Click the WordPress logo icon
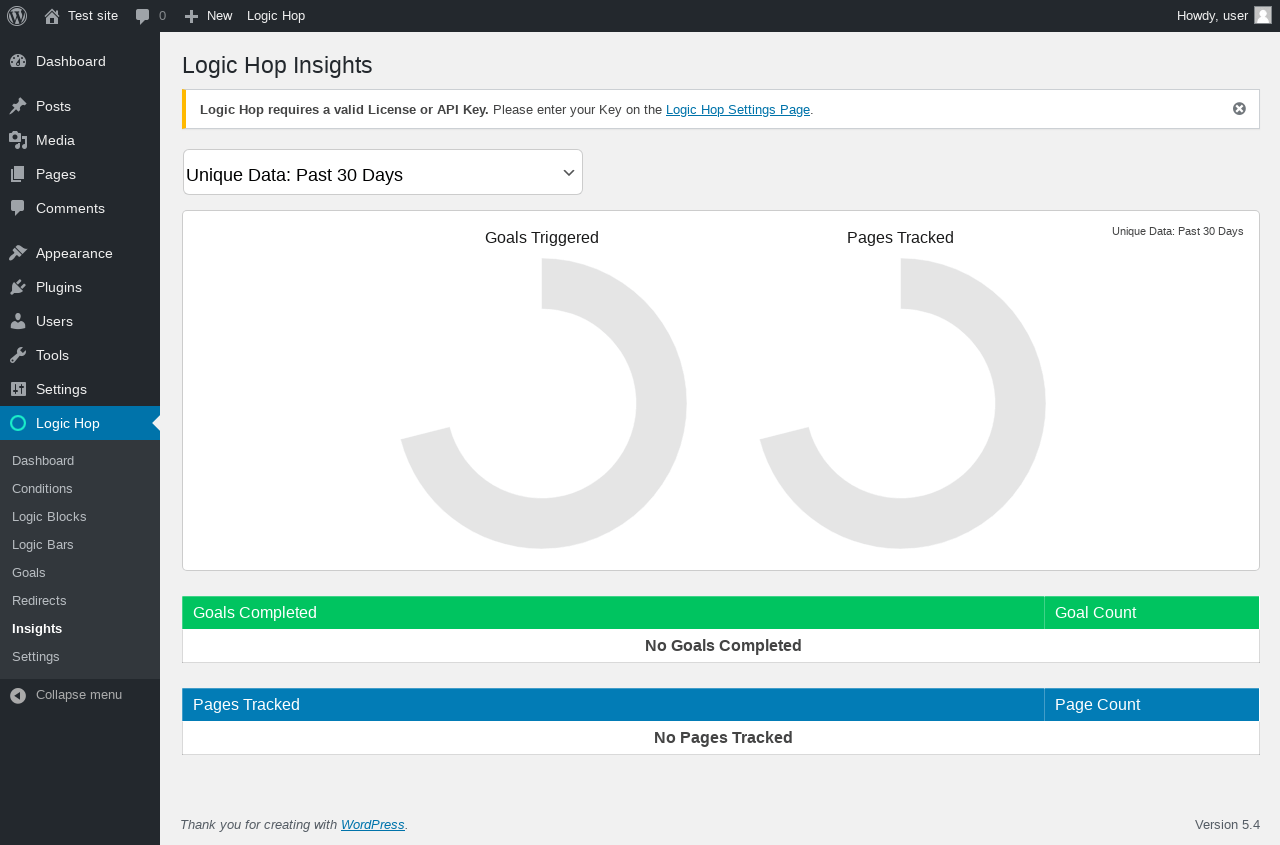Screen dimensions: 1280x845 point(17,16)
